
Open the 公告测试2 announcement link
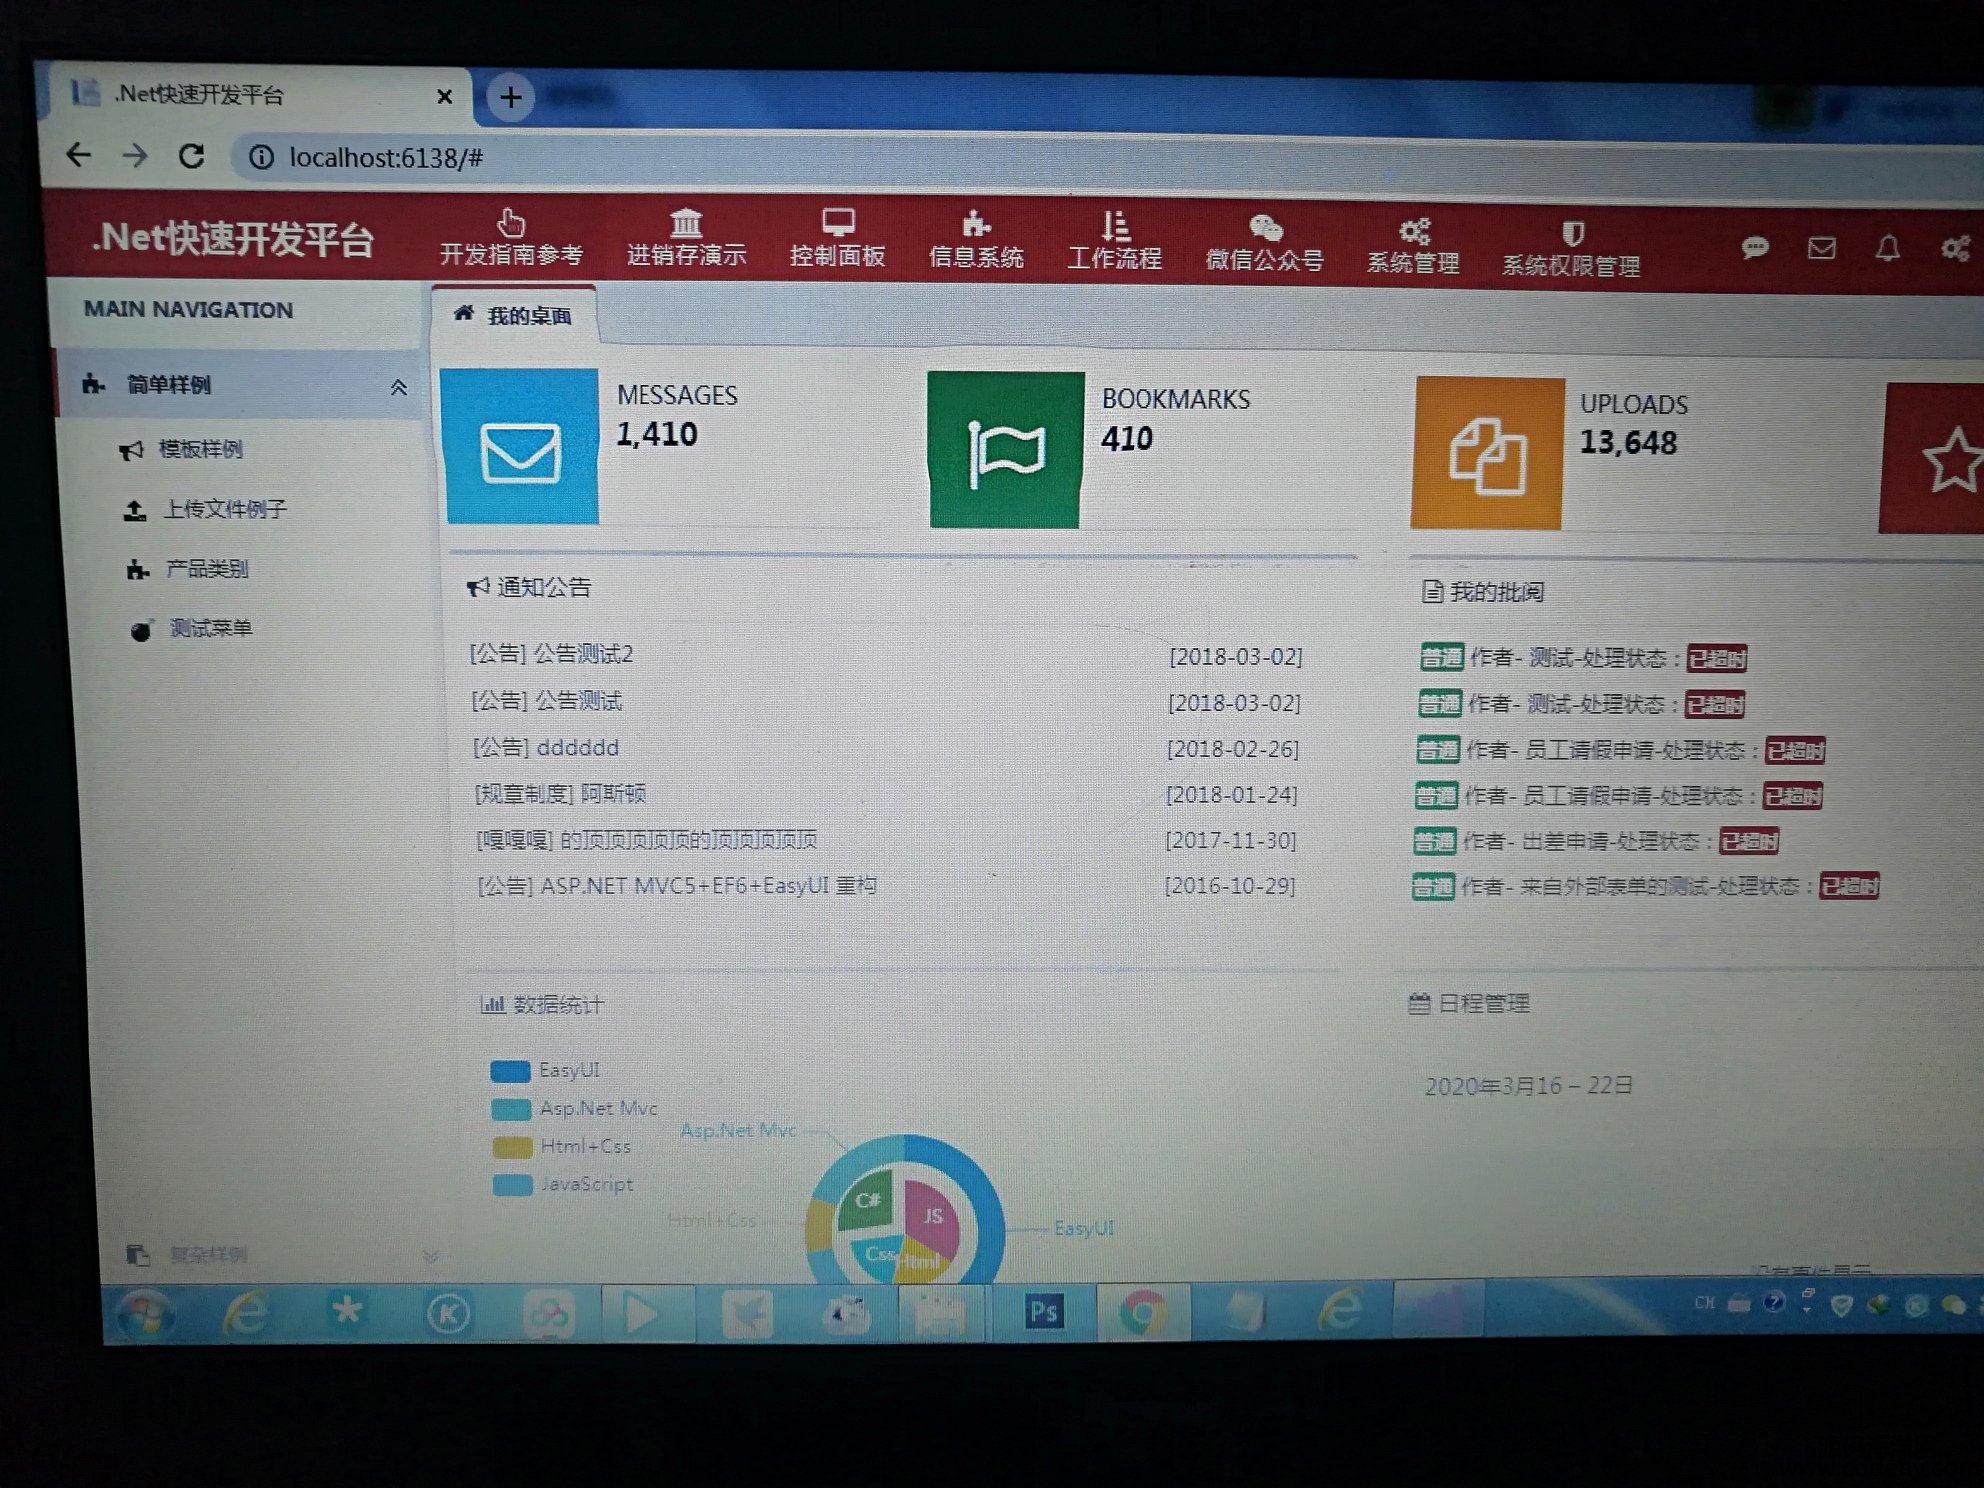(x=582, y=654)
